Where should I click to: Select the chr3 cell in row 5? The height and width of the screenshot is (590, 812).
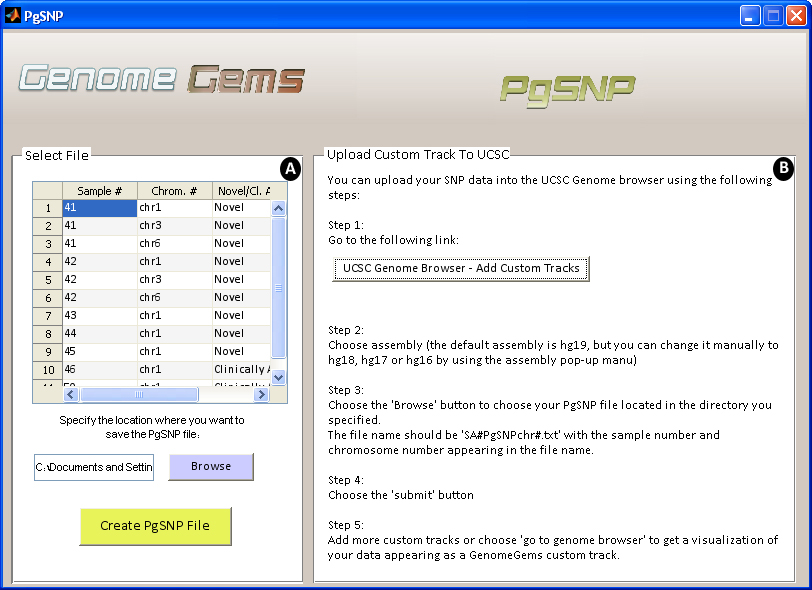[175, 280]
